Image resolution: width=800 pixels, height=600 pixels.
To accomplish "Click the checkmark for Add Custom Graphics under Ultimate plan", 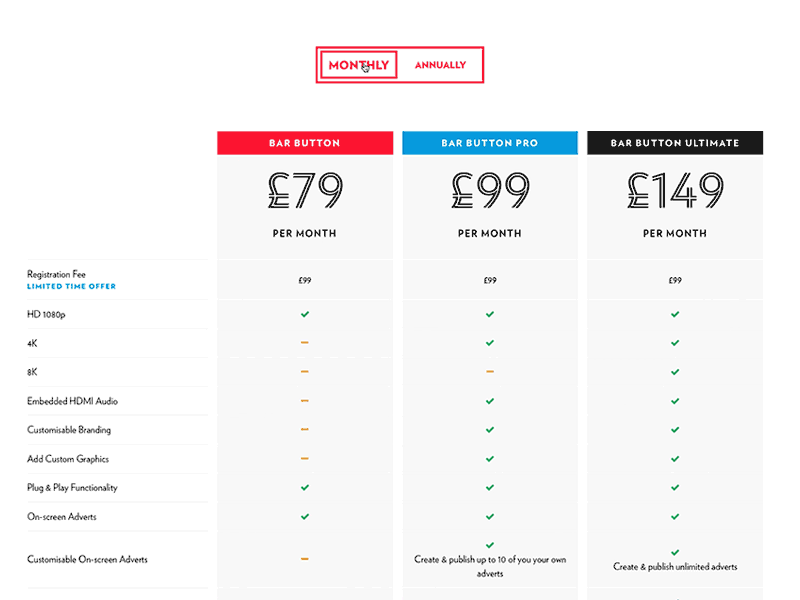I will [675, 459].
